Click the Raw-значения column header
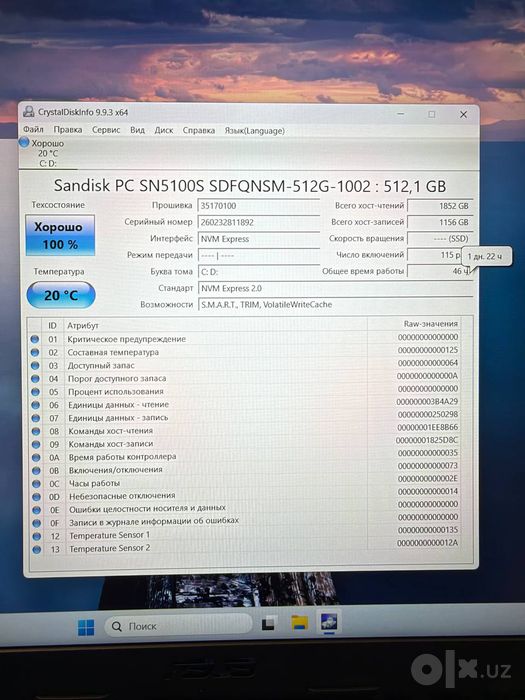The image size is (525, 700). pyautogui.click(x=430, y=324)
